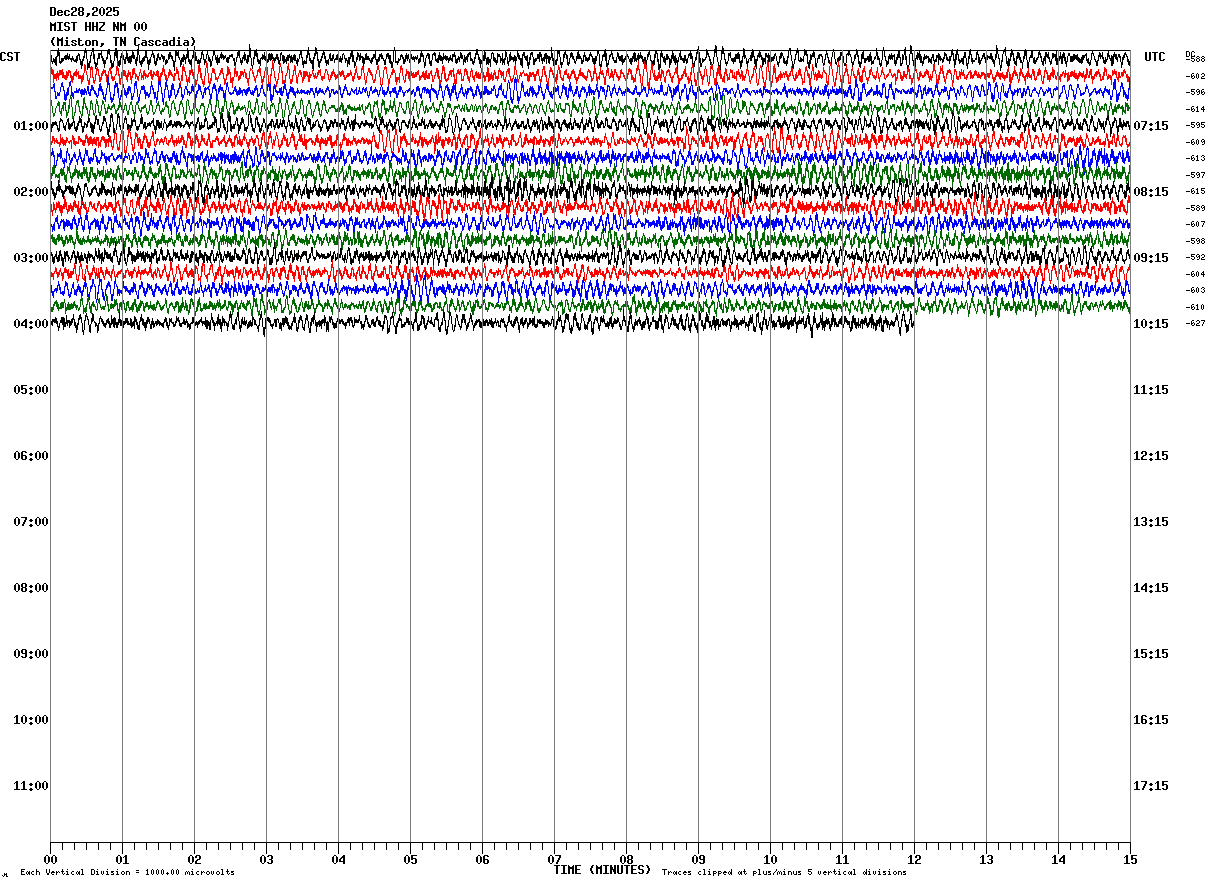1210x886 pixels.
Task: Click the 14:15 UTC time label
Action: (1151, 588)
